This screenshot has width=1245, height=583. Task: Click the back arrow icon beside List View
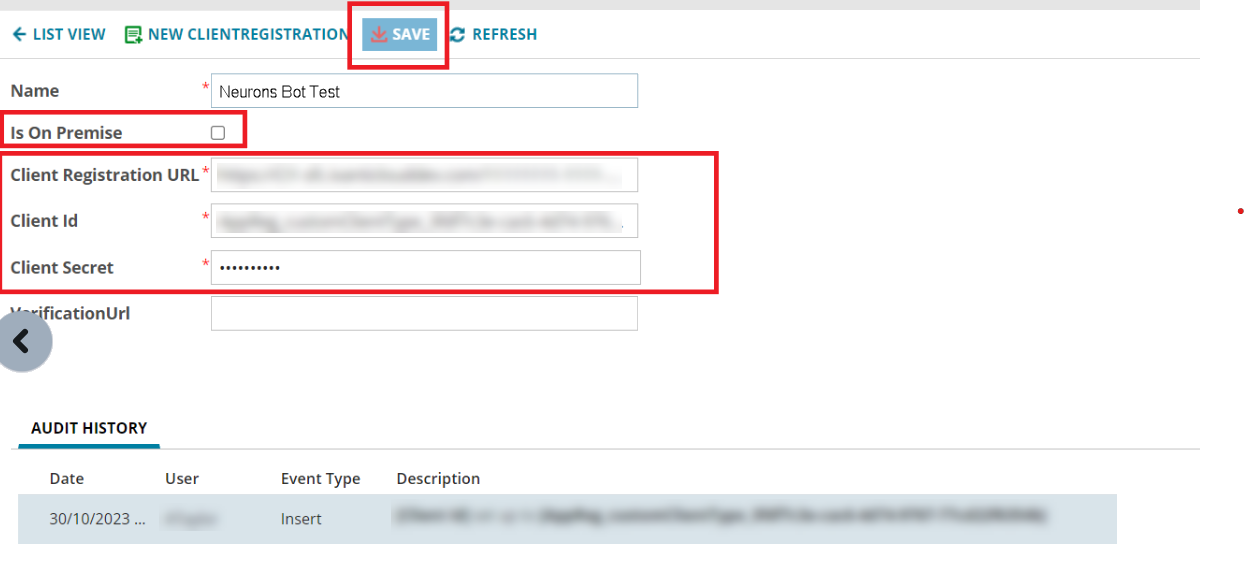click(x=19, y=34)
